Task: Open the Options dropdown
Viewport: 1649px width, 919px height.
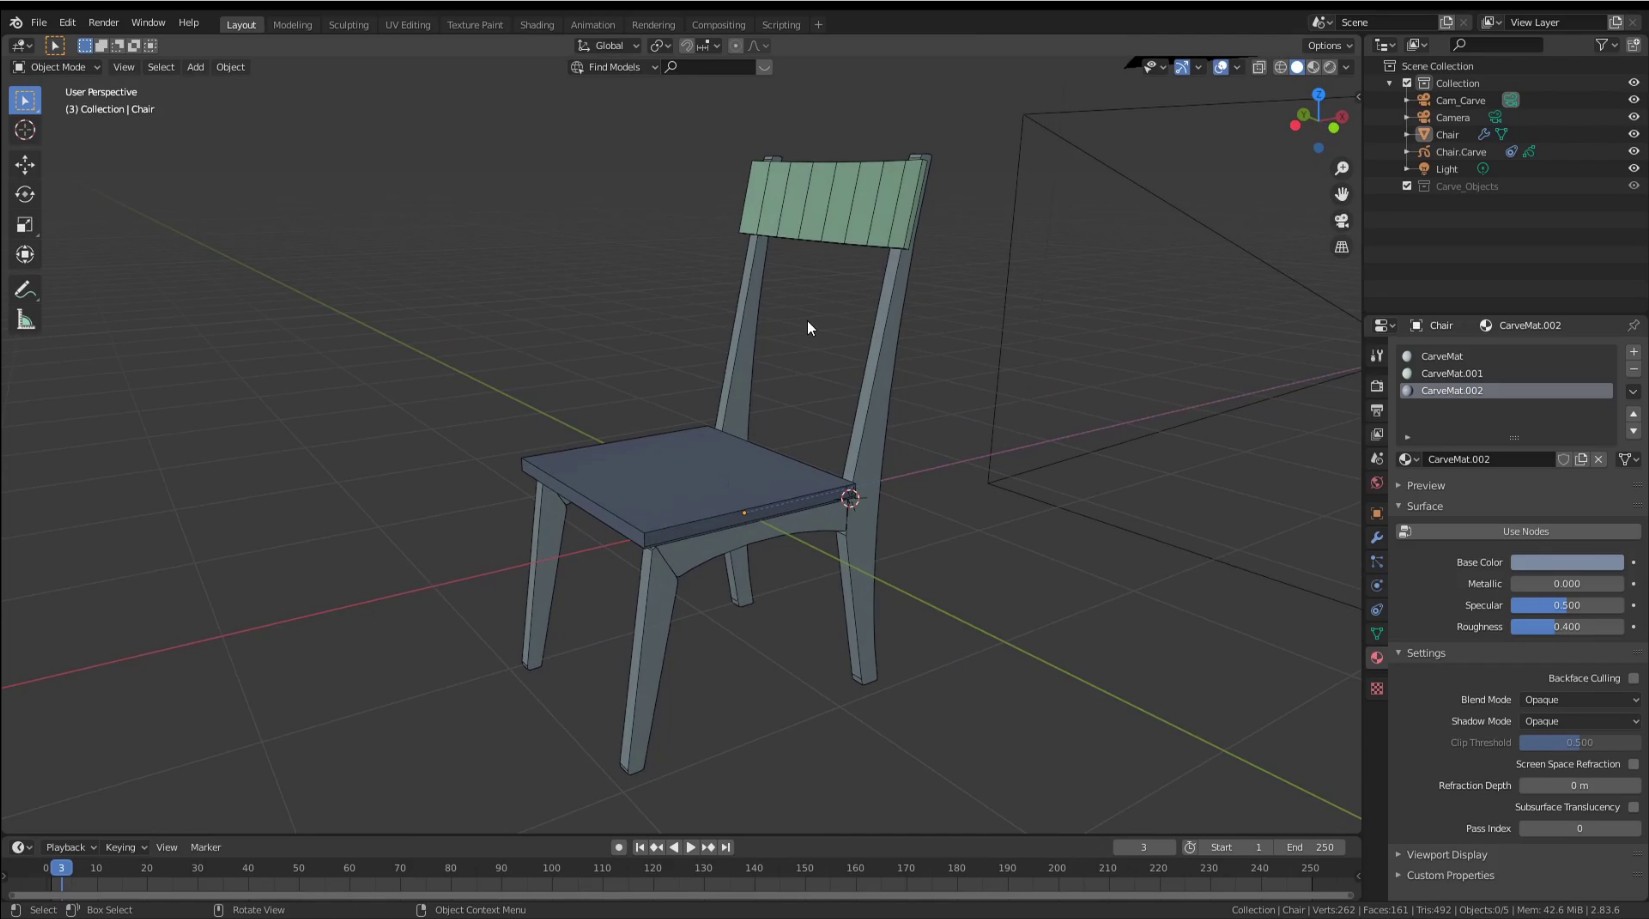Action: tap(1329, 46)
